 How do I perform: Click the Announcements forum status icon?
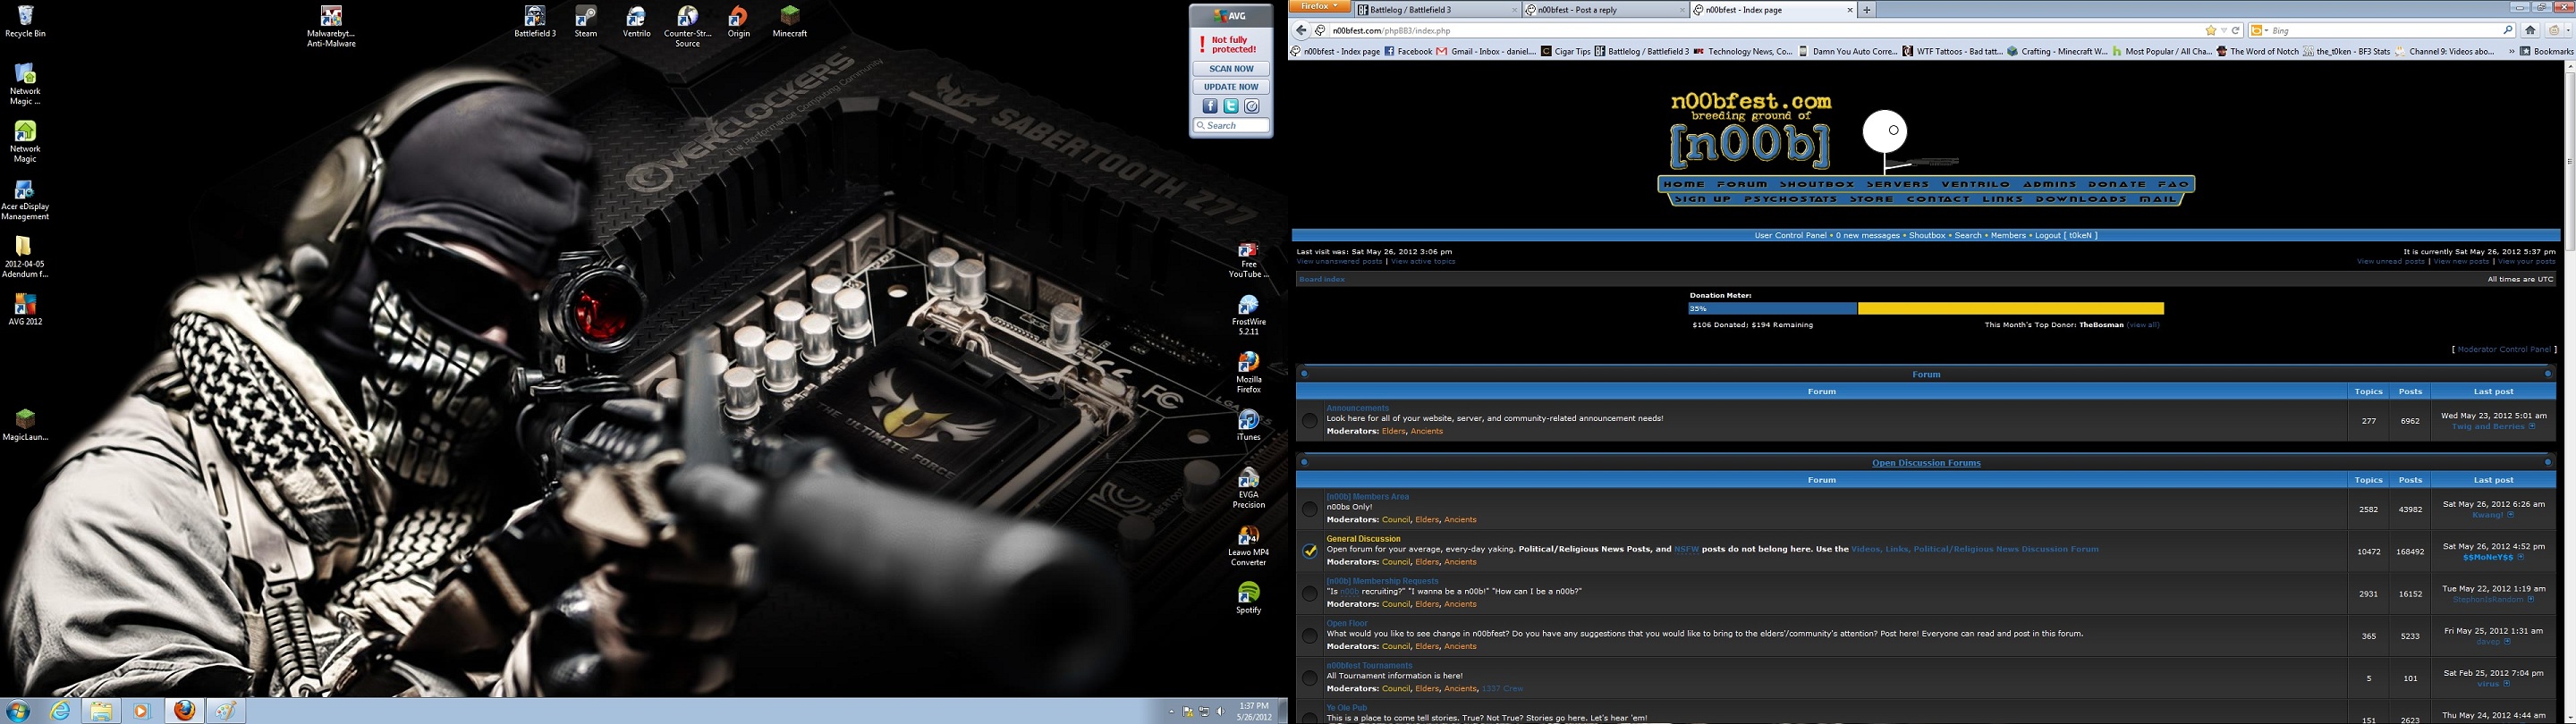click(x=1310, y=421)
